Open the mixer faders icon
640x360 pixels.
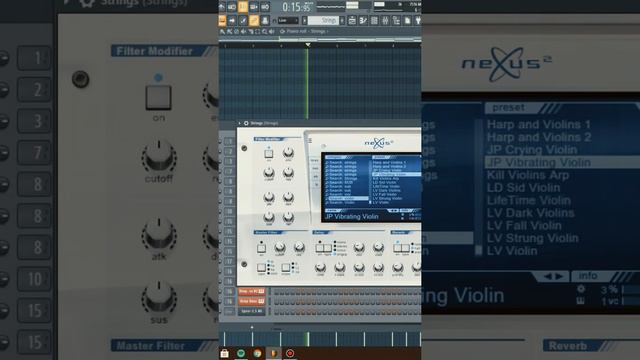click(385, 20)
